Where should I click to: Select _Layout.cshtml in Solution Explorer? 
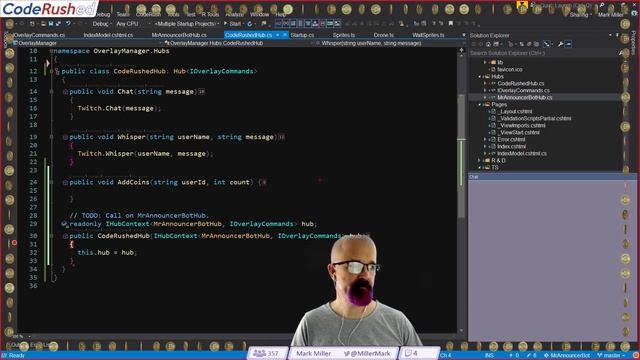(x=516, y=111)
